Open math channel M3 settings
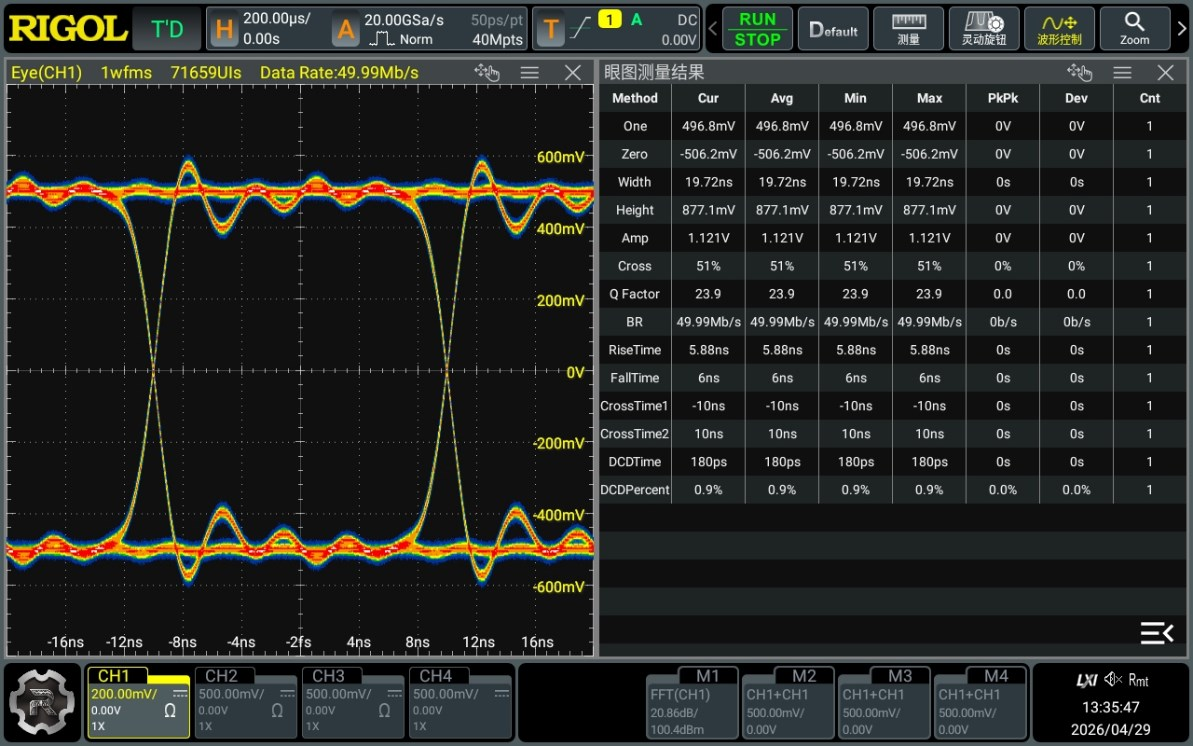 point(884,703)
